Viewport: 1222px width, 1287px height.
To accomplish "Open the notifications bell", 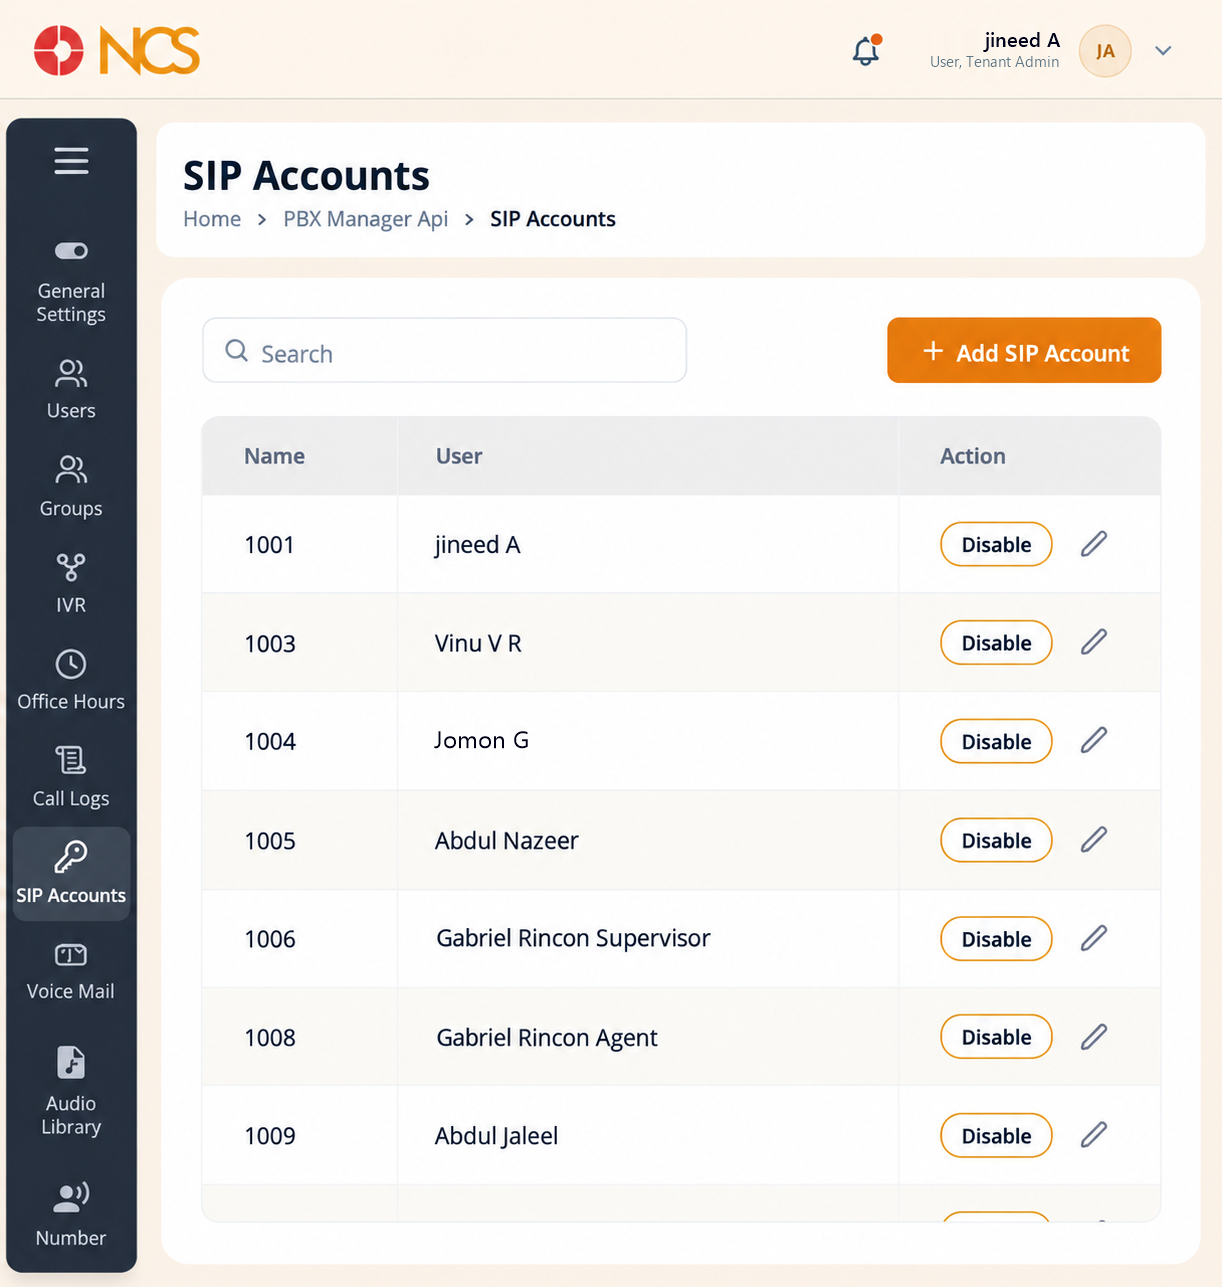I will coord(866,51).
